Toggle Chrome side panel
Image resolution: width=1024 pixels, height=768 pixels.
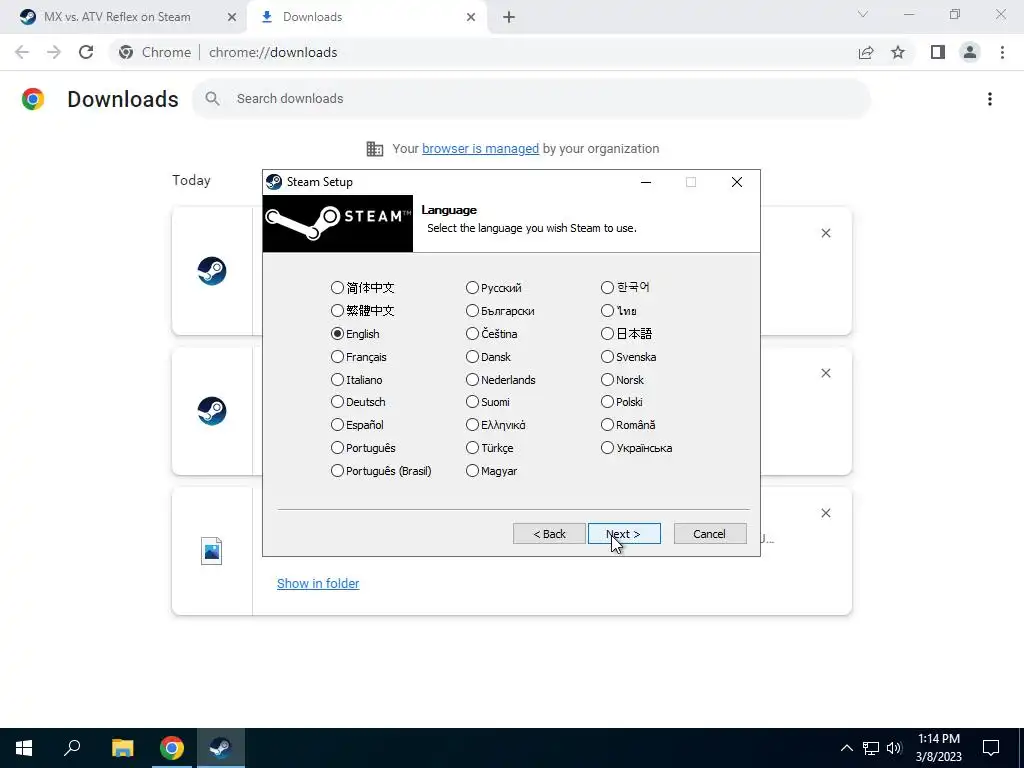click(938, 52)
